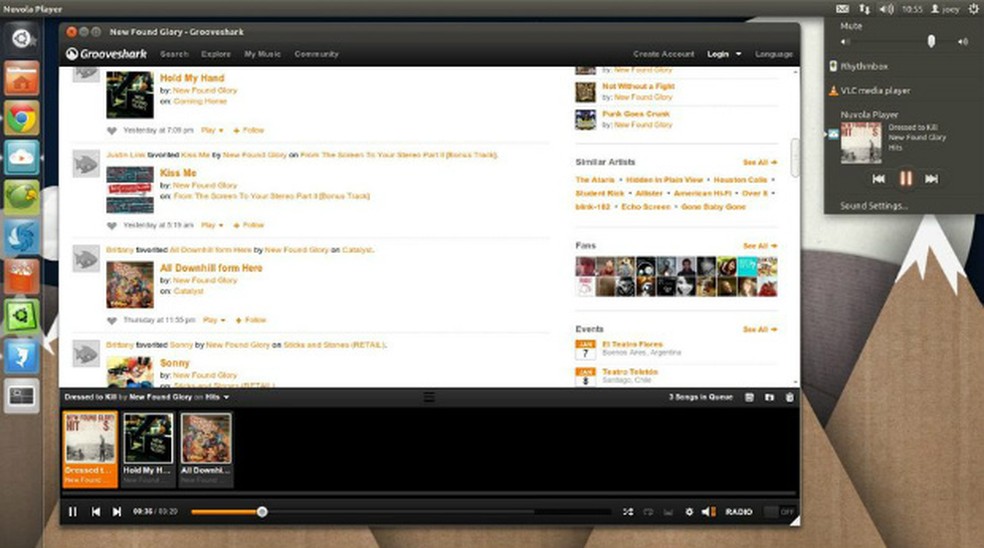Click the add-to-folder queue icon
The height and width of the screenshot is (548, 984).
click(x=769, y=397)
